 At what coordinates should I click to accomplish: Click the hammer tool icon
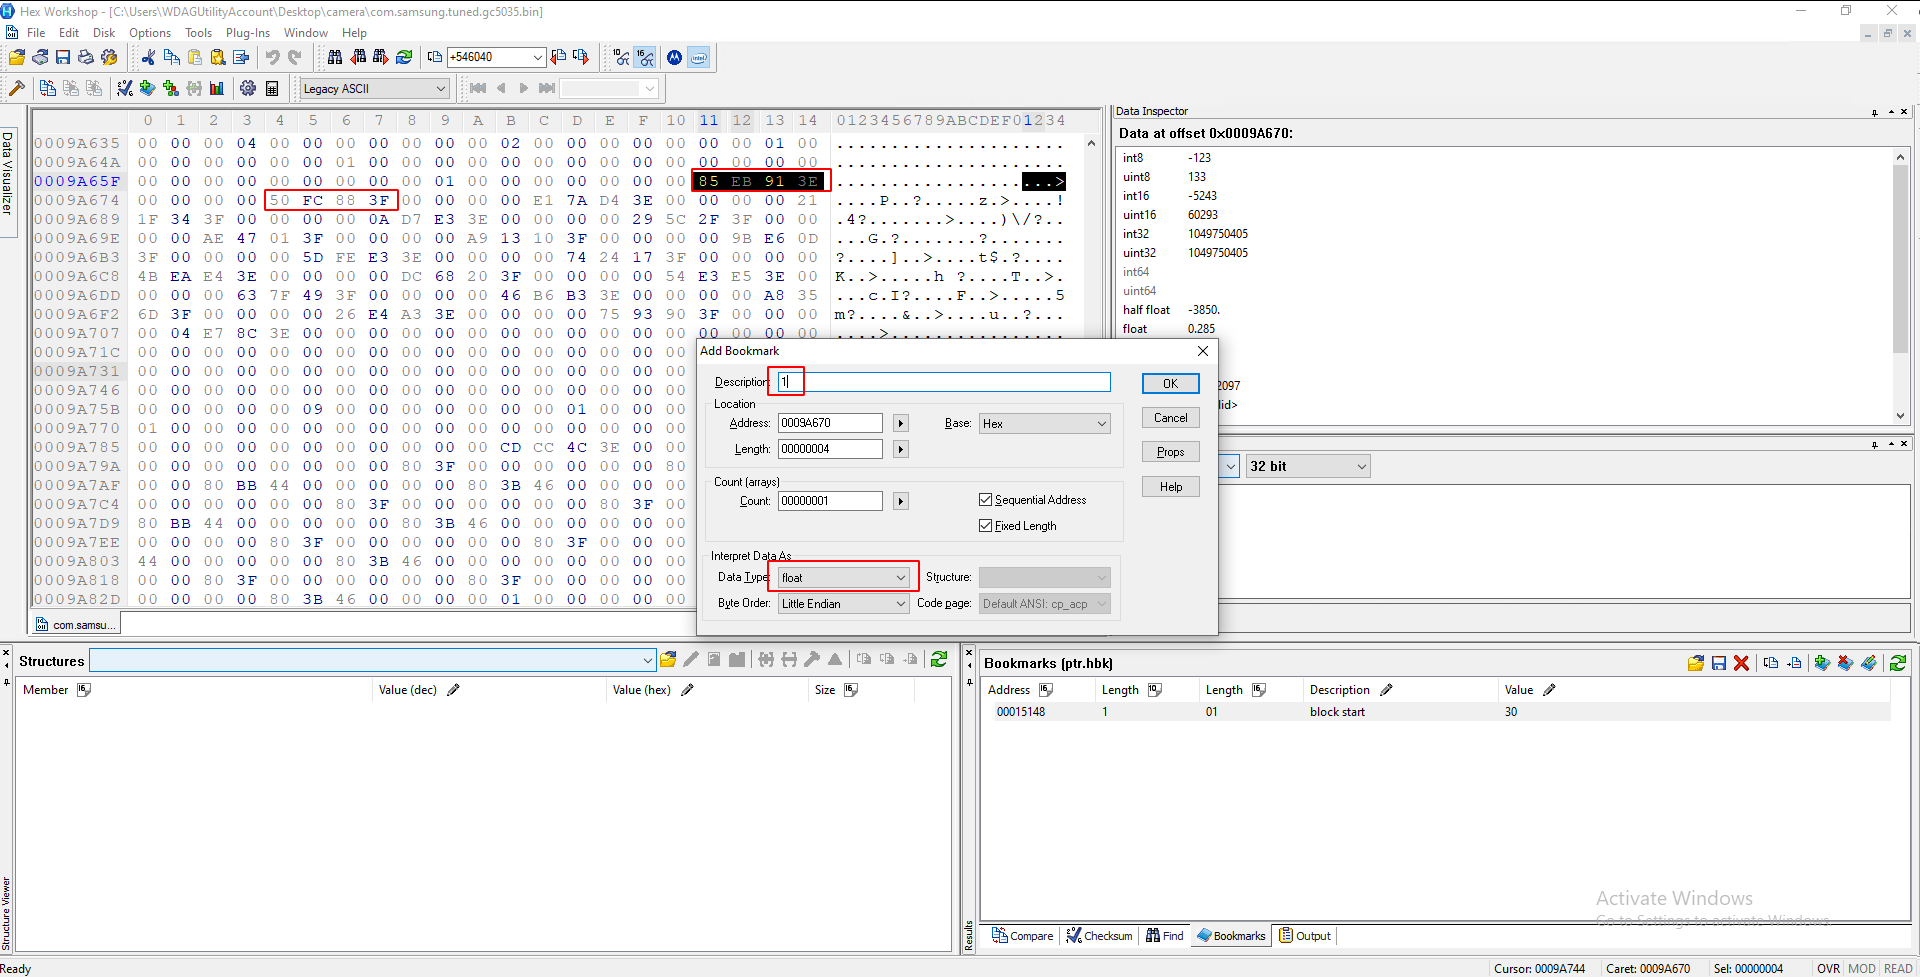[17, 89]
